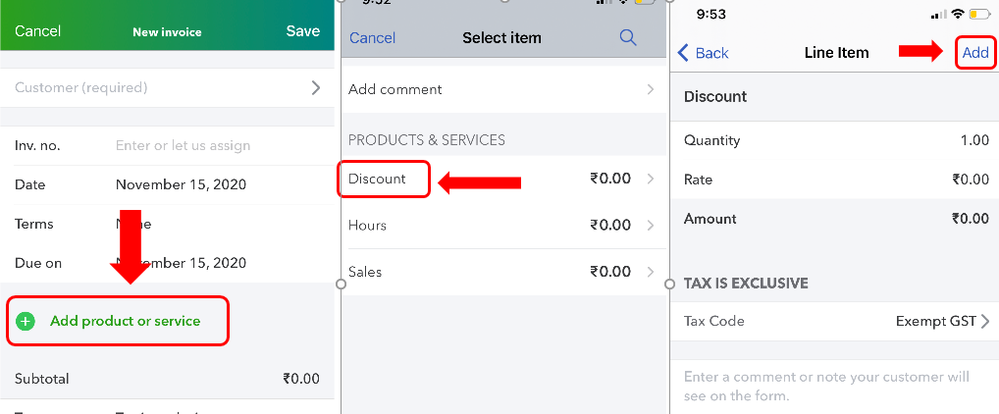The width and height of the screenshot is (999, 414).
Task: Tap Add to add line item
Action: point(975,53)
